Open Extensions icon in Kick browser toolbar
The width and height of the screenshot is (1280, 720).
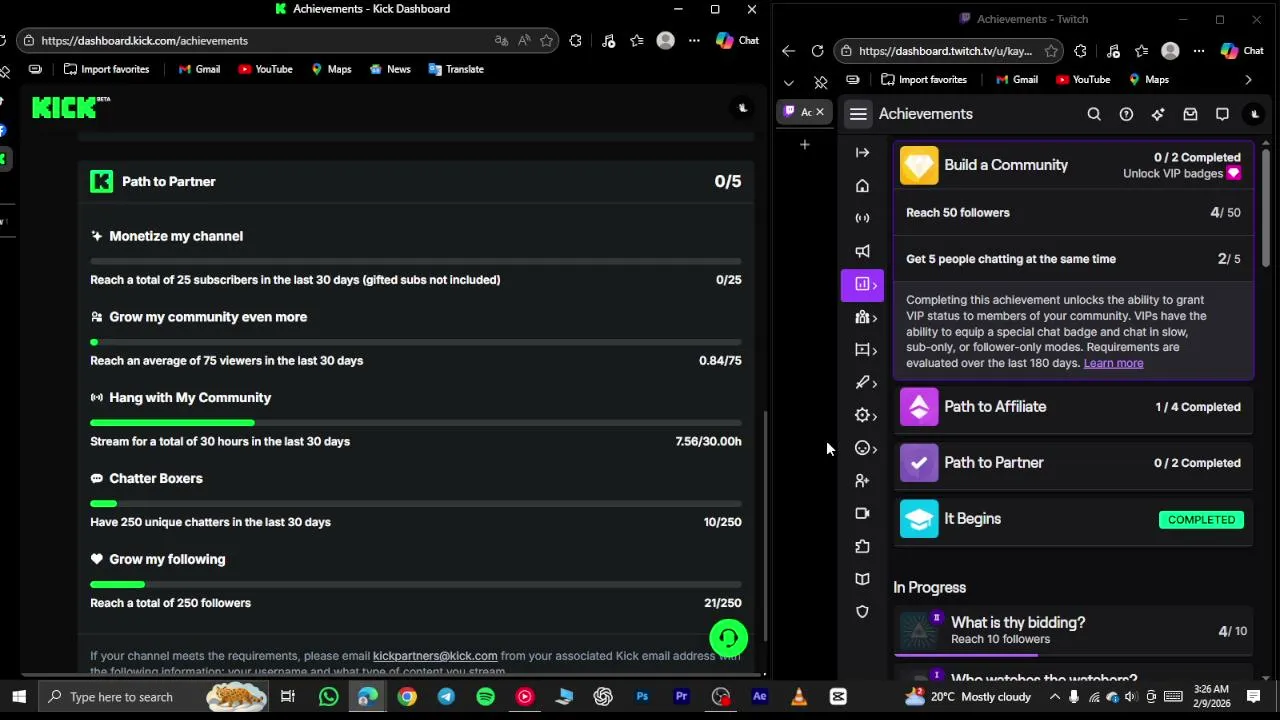575,41
